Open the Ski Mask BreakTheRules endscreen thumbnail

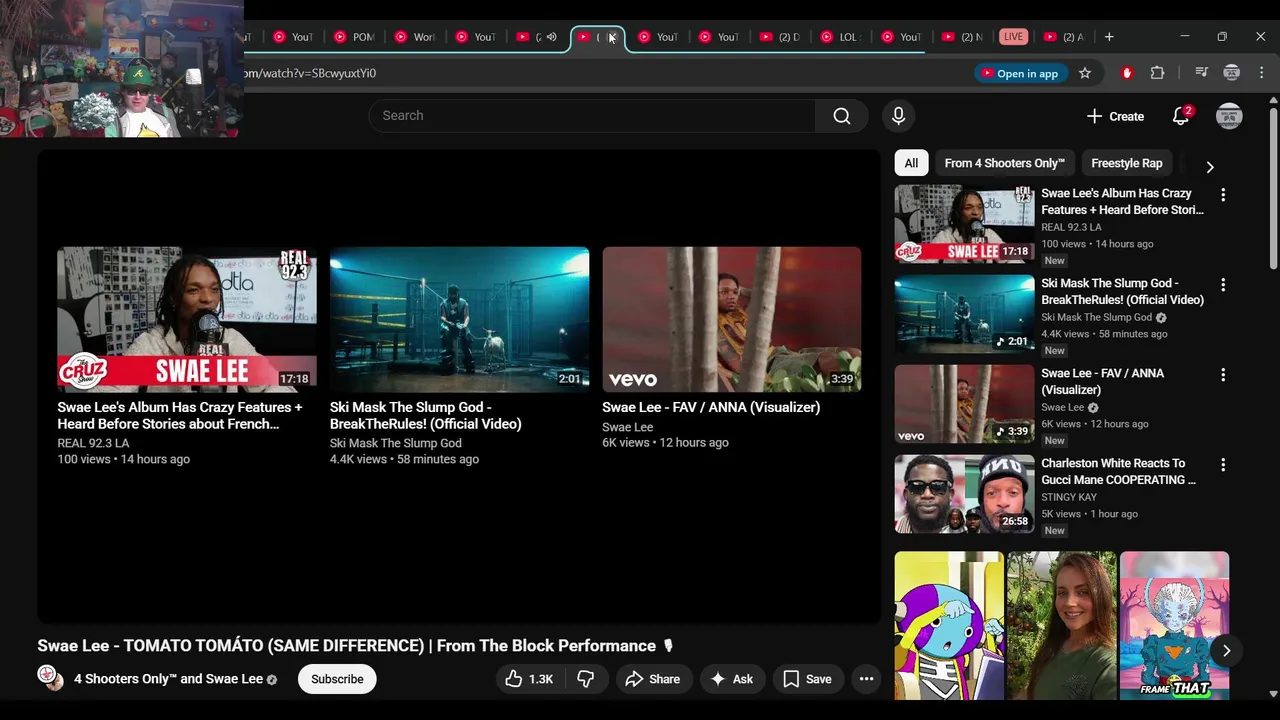[x=459, y=320]
